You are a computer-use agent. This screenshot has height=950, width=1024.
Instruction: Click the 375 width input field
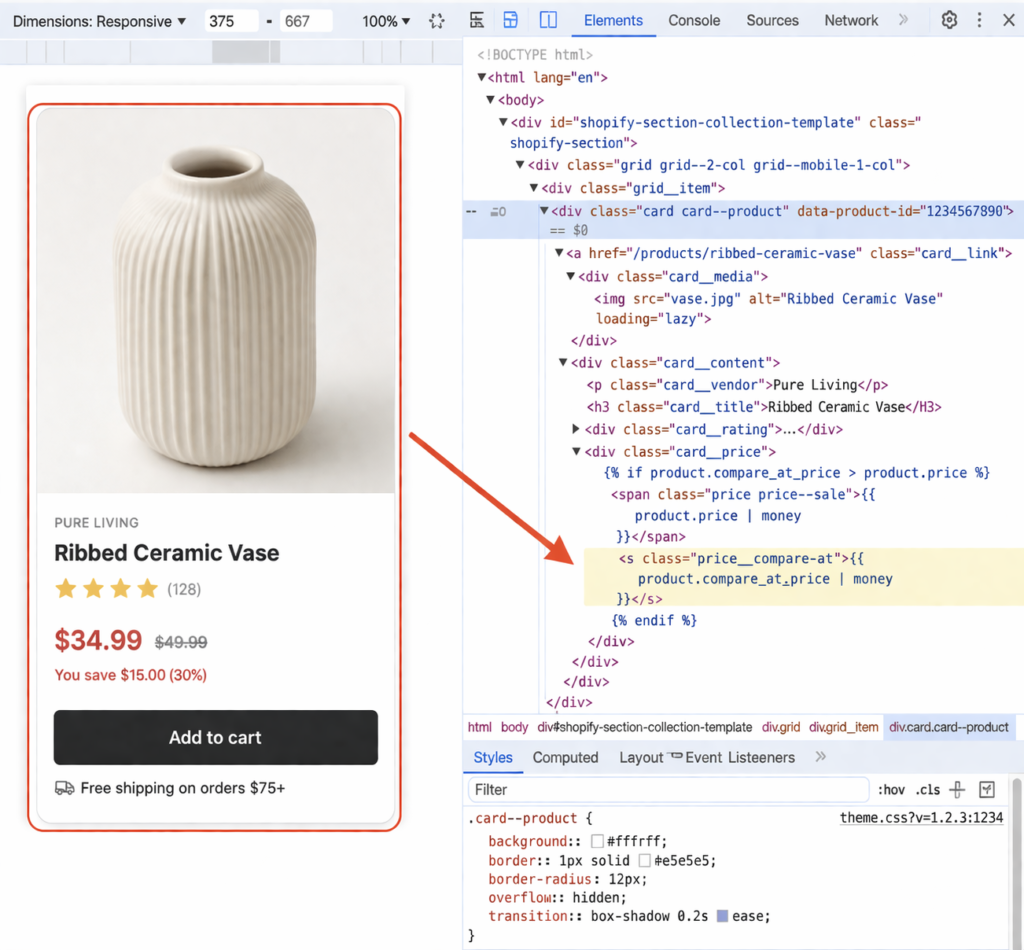[x=232, y=20]
